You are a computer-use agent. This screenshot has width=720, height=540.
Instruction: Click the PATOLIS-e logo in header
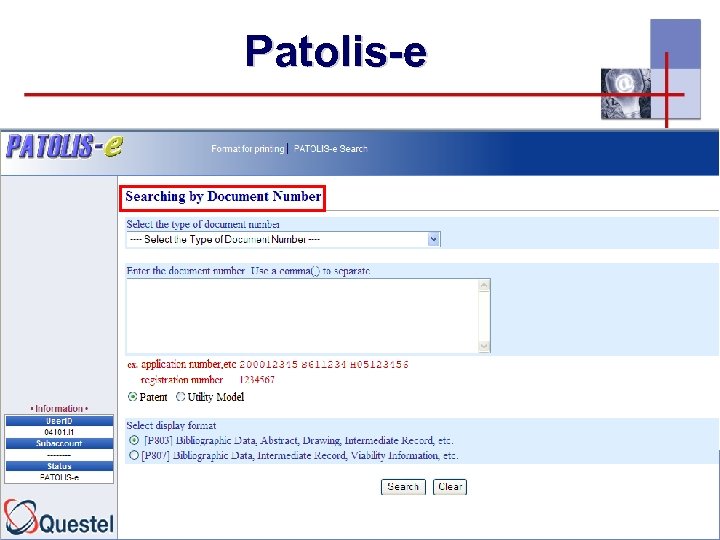65,146
